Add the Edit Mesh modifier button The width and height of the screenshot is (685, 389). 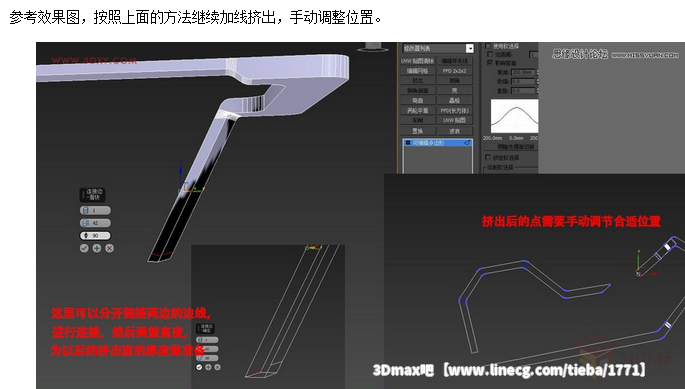point(418,71)
